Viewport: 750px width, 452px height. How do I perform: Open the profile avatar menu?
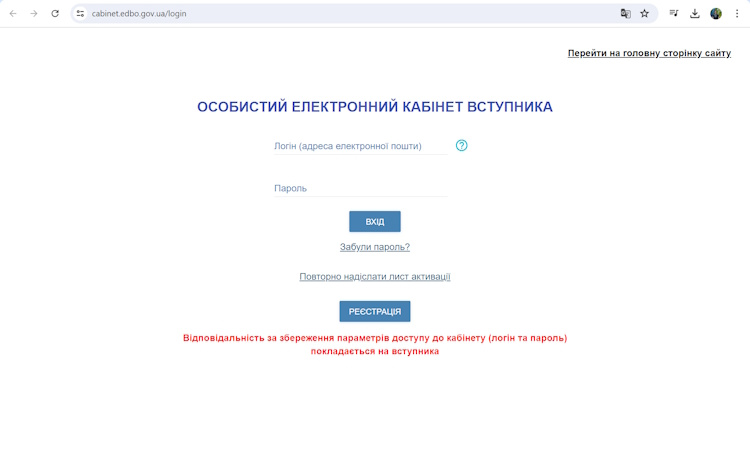coord(716,13)
